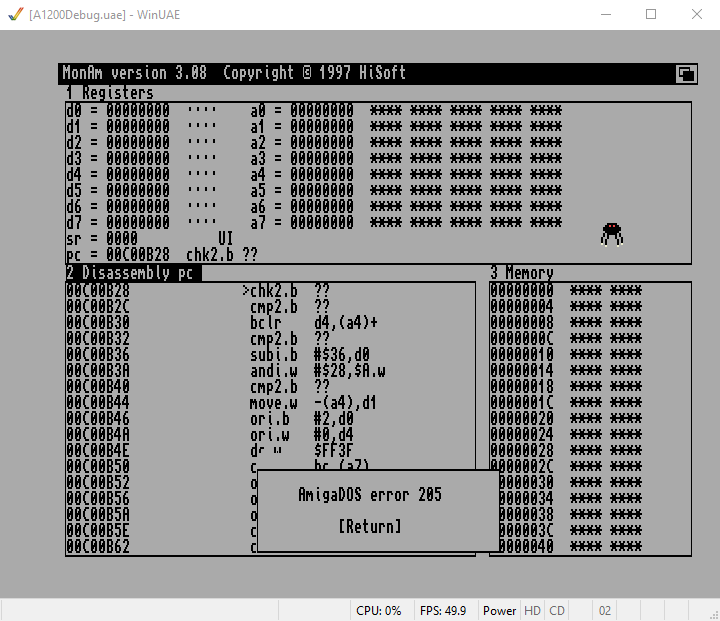Dismiss AmigaDOS error with [Return]
Screen dimensions: 720x621
pyautogui.click(x=370, y=526)
